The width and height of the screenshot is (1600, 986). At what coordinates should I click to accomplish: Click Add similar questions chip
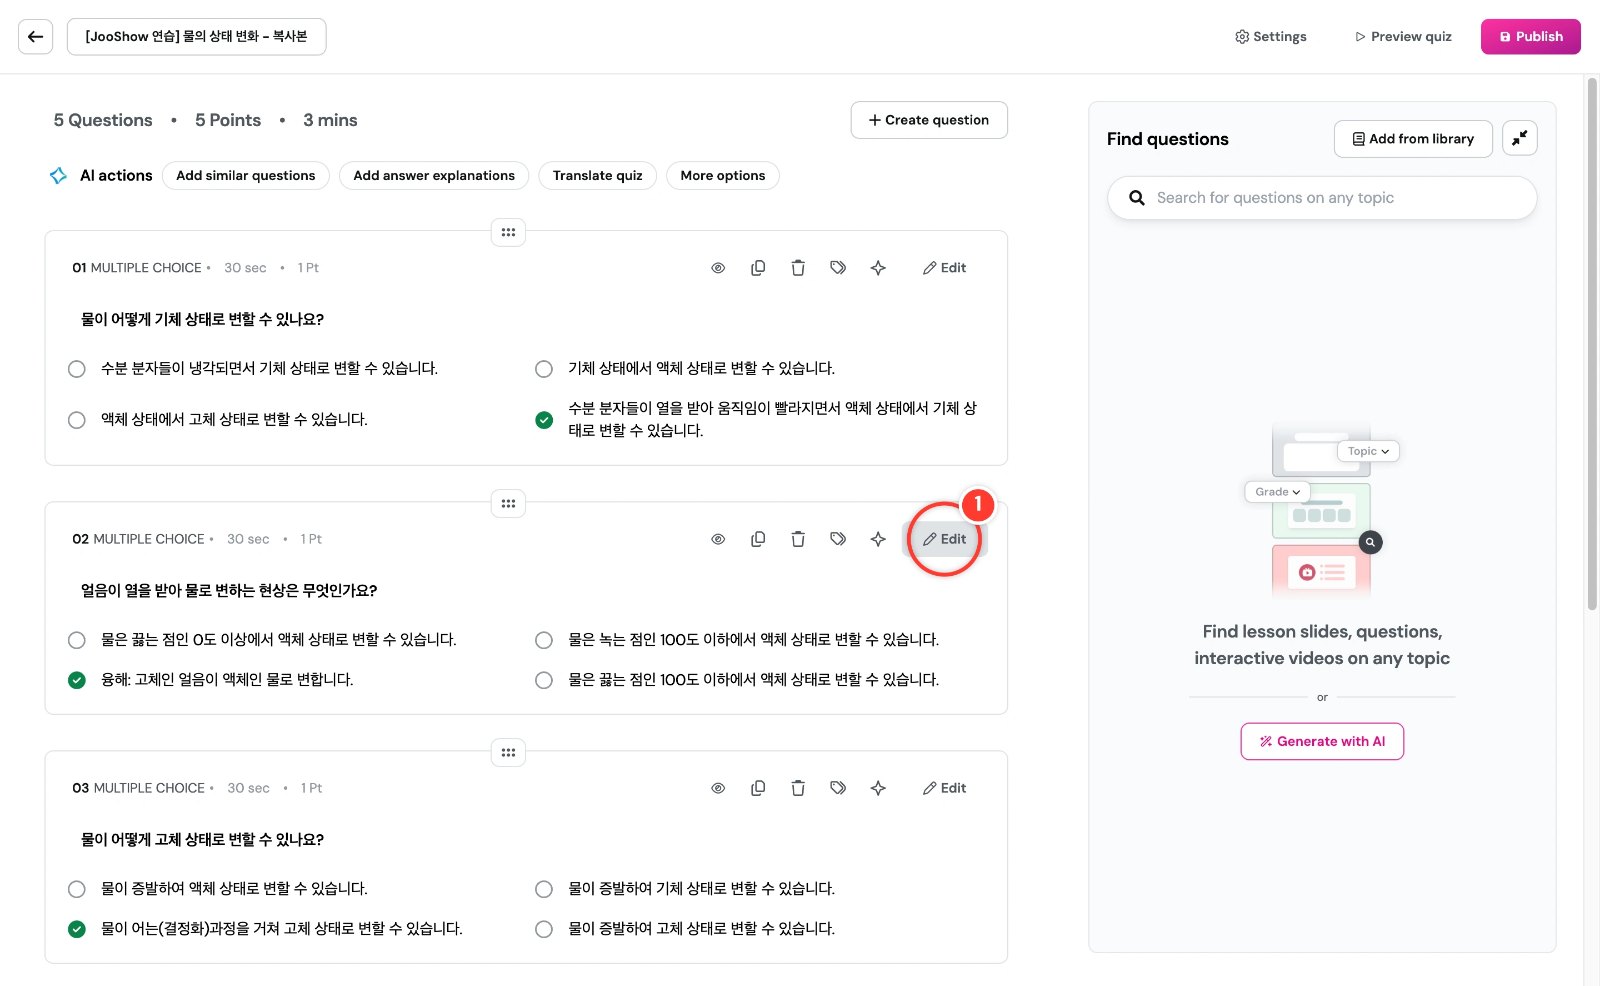[x=246, y=176]
